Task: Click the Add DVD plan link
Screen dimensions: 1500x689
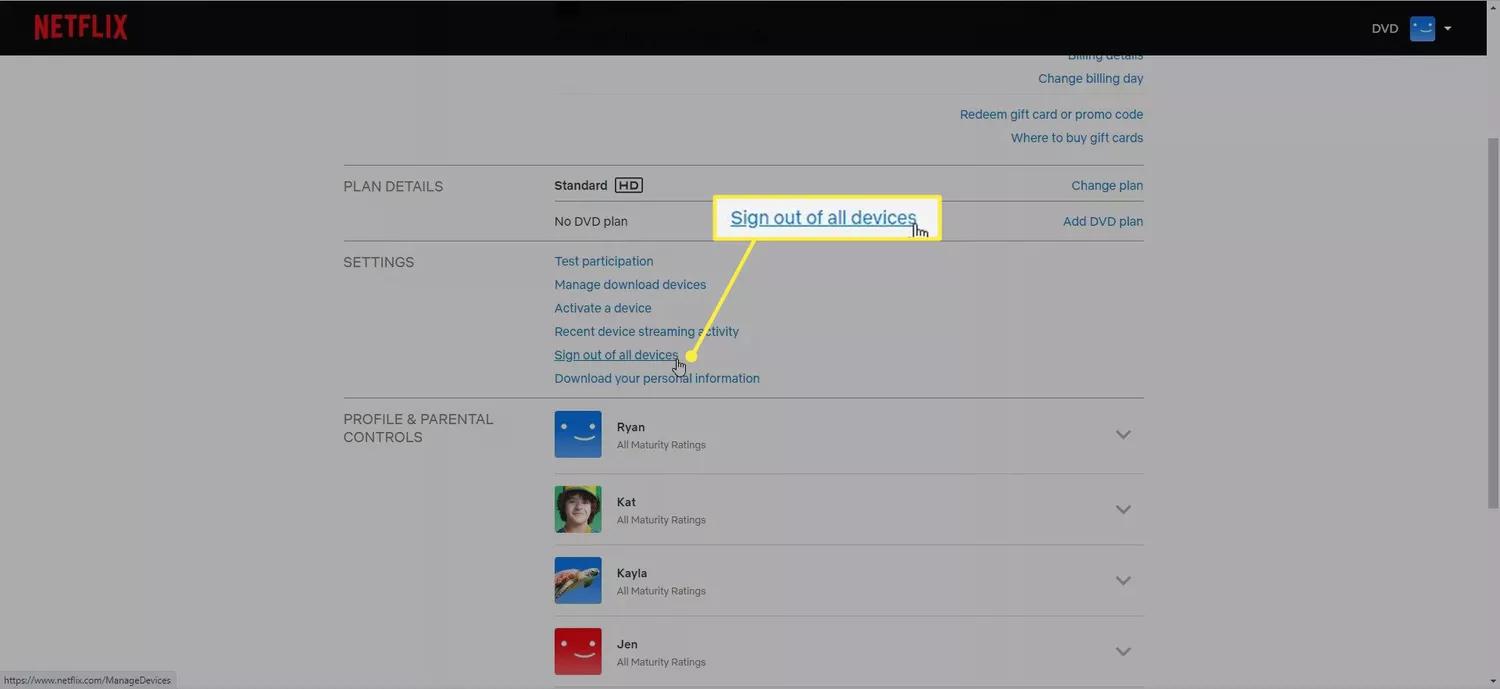Action: (x=1103, y=221)
